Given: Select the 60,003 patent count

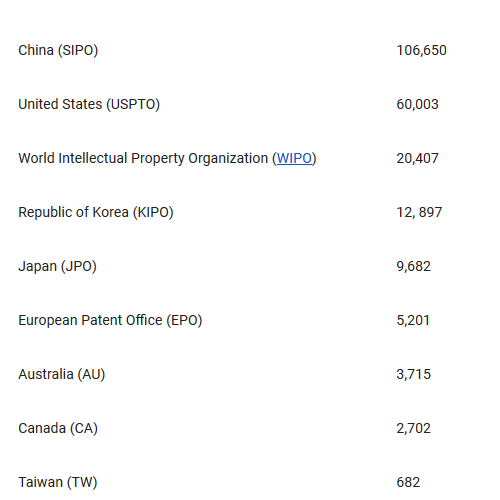Looking at the screenshot, I should (x=417, y=104).
